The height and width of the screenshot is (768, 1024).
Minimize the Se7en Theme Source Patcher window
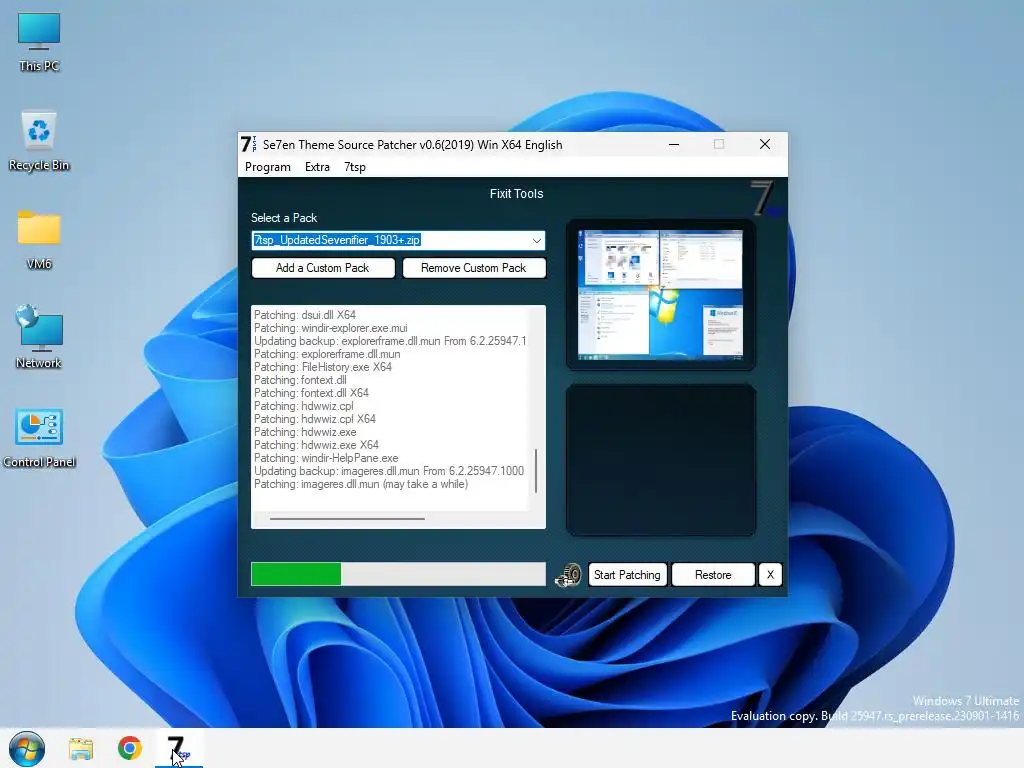tap(674, 144)
